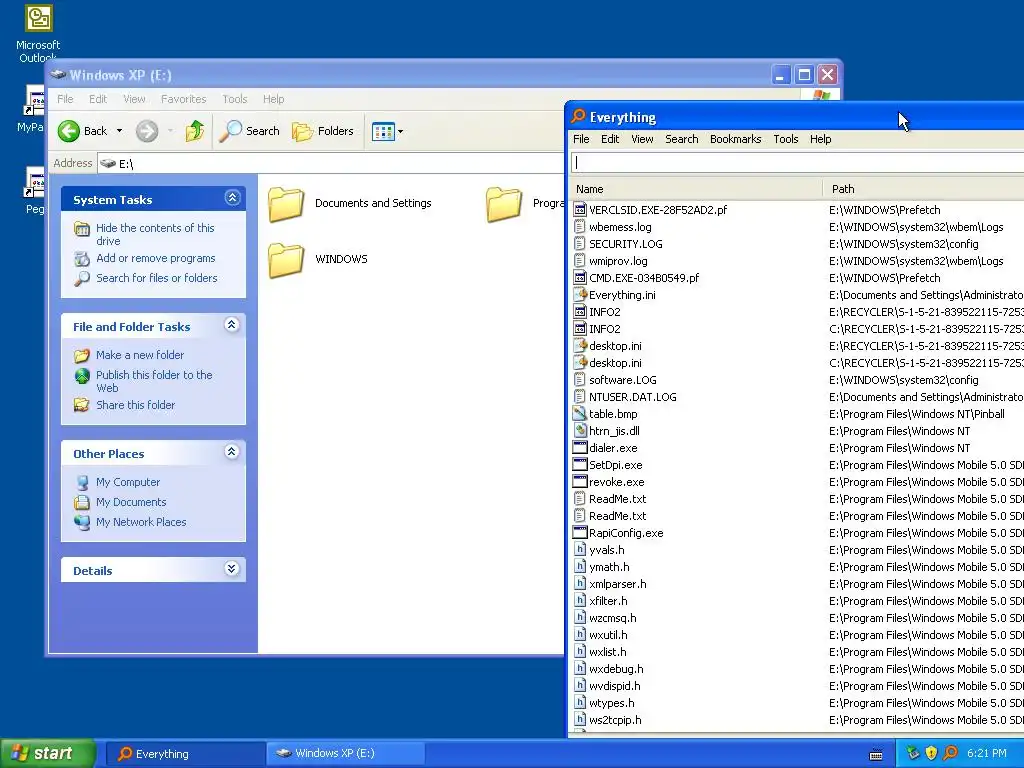The image size is (1024, 768).
Task: Click Make a new folder link
Action: pos(140,355)
